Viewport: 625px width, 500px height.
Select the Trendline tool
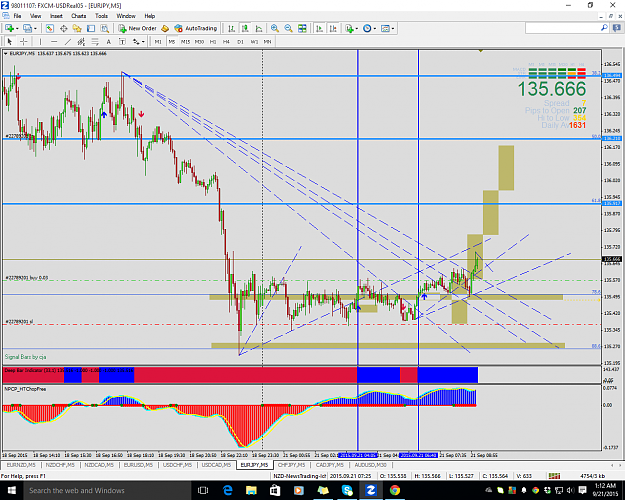[68, 41]
